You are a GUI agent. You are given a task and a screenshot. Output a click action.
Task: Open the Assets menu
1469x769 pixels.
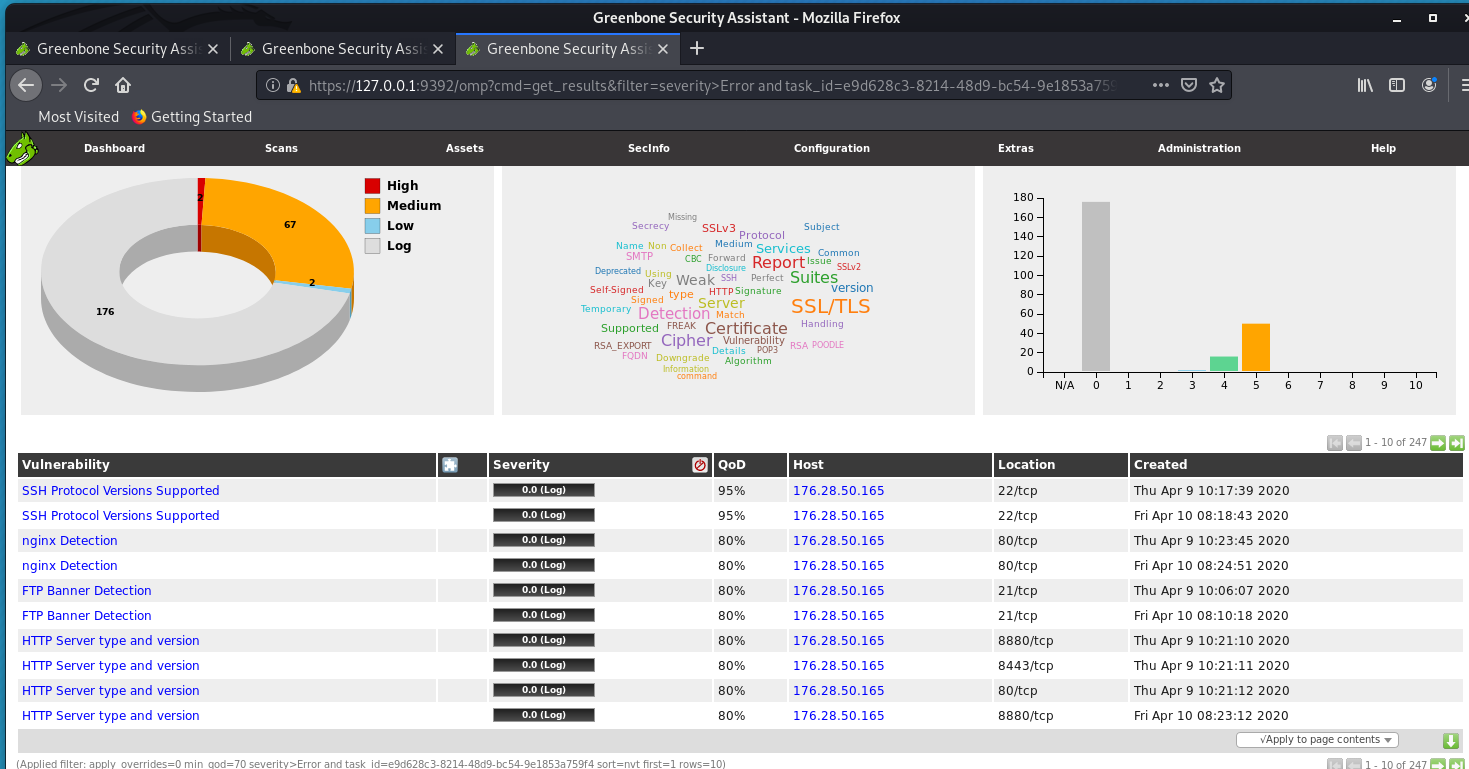464,148
